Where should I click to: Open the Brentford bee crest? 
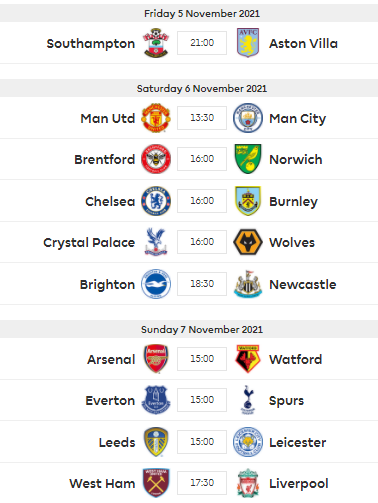156,159
